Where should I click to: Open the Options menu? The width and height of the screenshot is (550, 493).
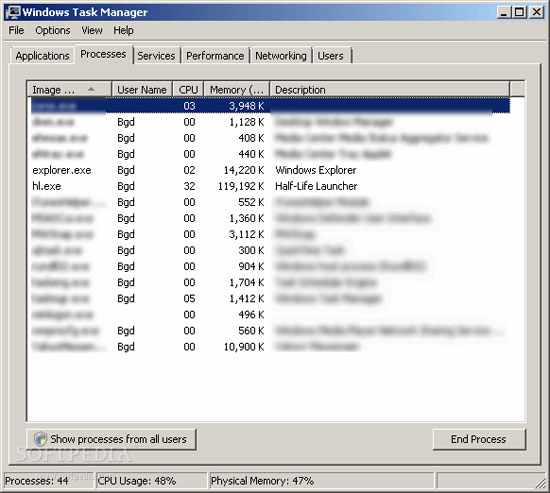(x=53, y=31)
